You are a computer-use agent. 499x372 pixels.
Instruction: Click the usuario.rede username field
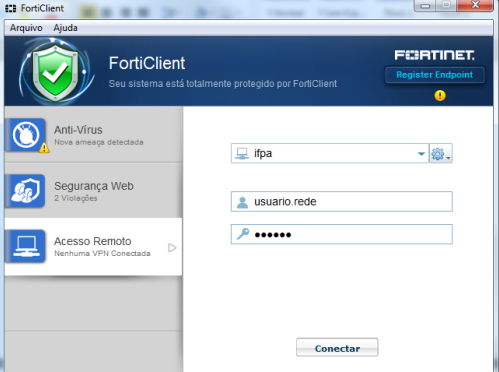pyautogui.click(x=342, y=201)
